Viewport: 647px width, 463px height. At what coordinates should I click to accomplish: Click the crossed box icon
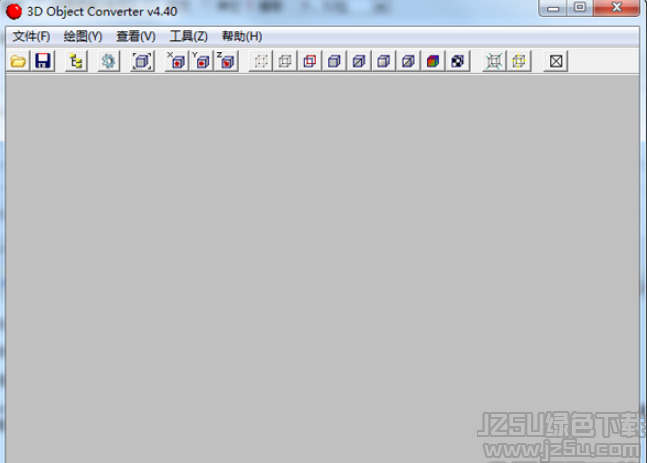click(556, 61)
